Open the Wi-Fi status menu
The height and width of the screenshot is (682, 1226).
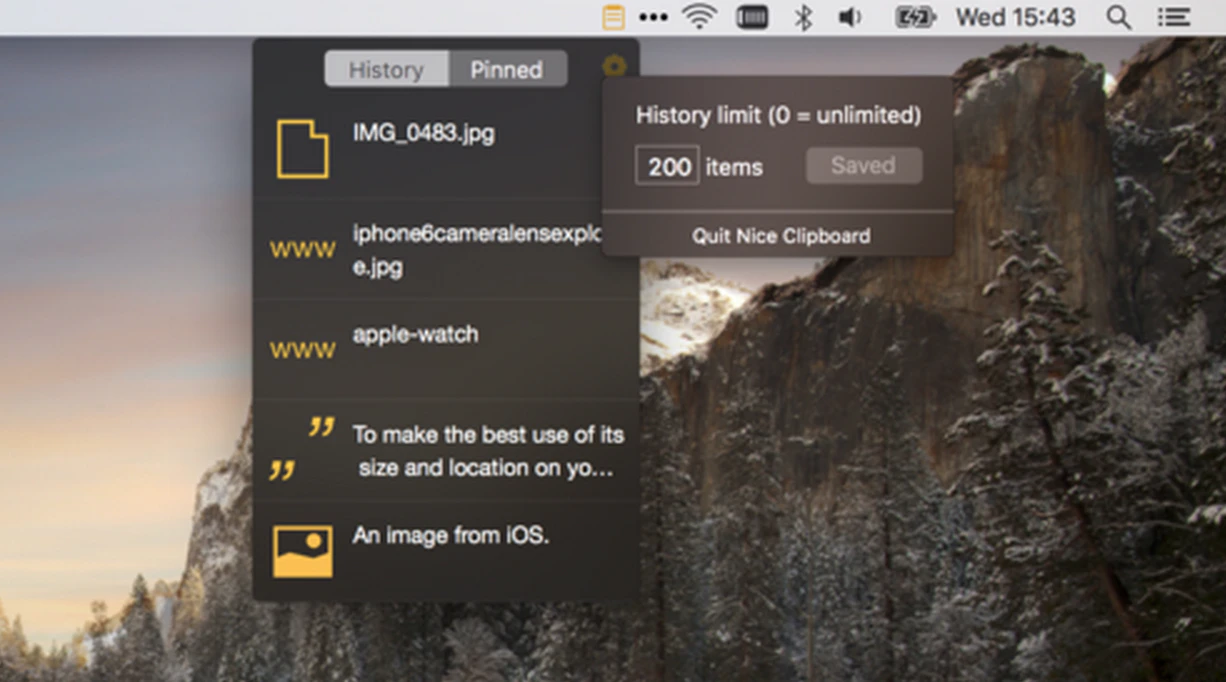700,17
